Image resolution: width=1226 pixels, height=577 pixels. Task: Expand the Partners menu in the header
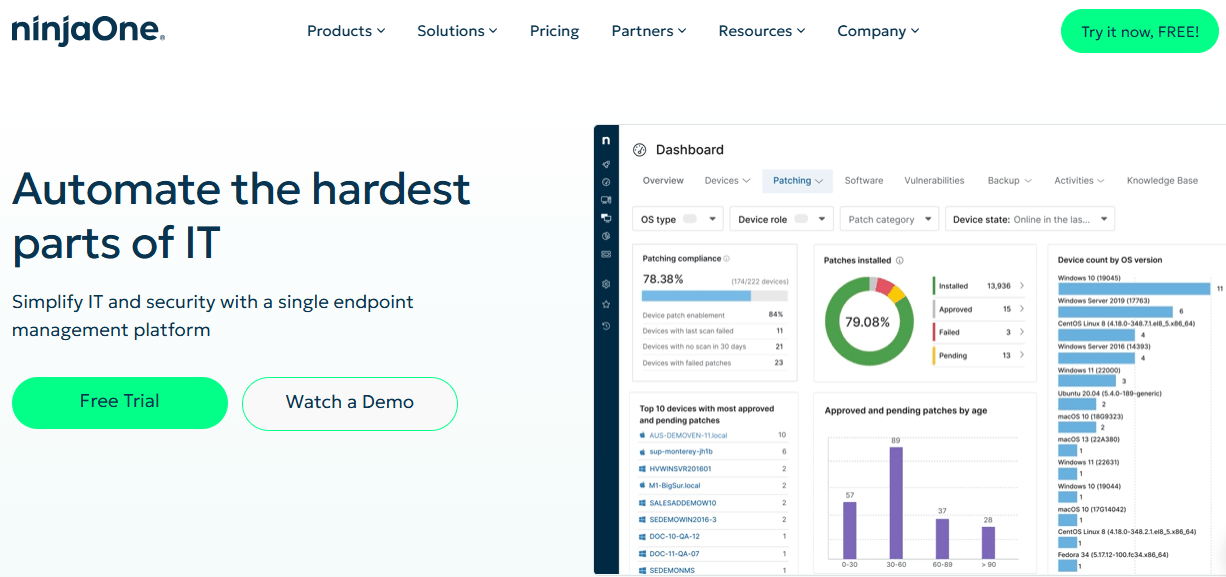(x=649, y=31)
